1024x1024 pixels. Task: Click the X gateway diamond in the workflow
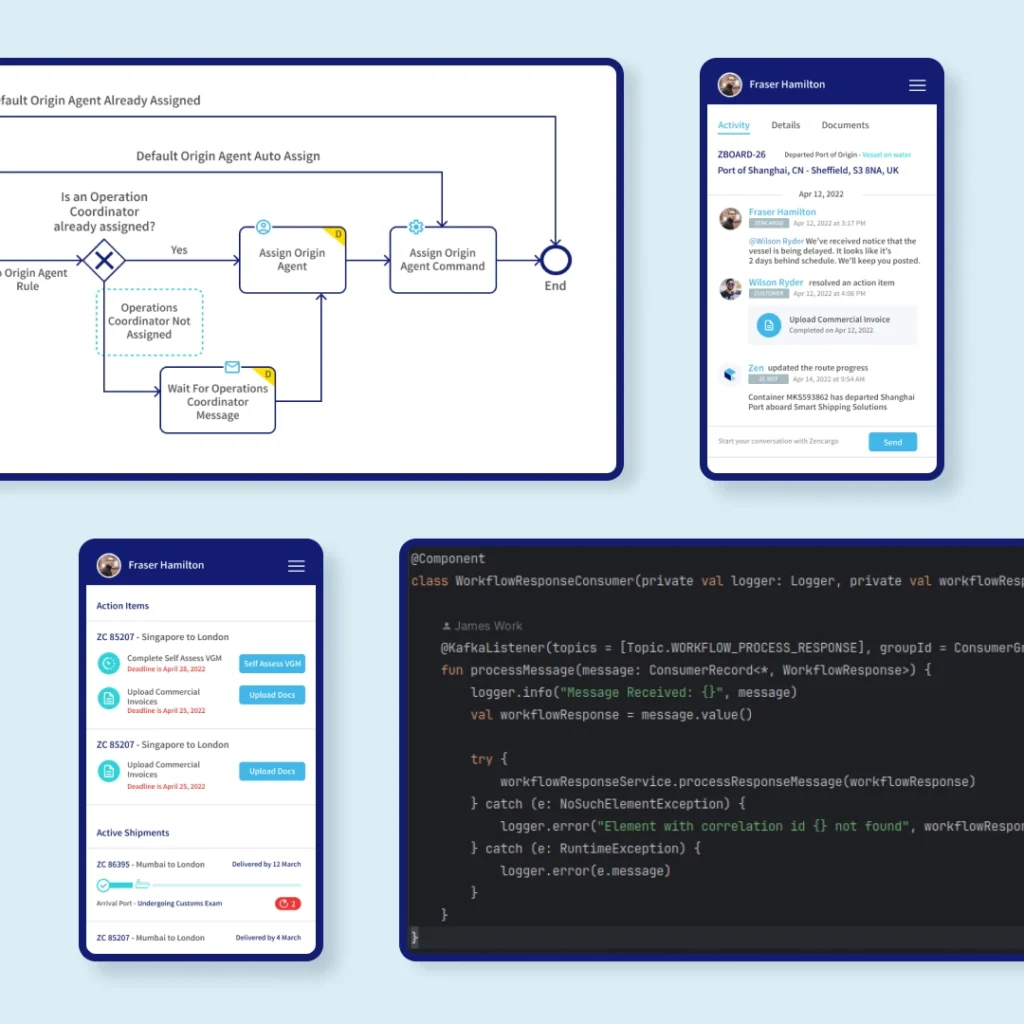103,260
